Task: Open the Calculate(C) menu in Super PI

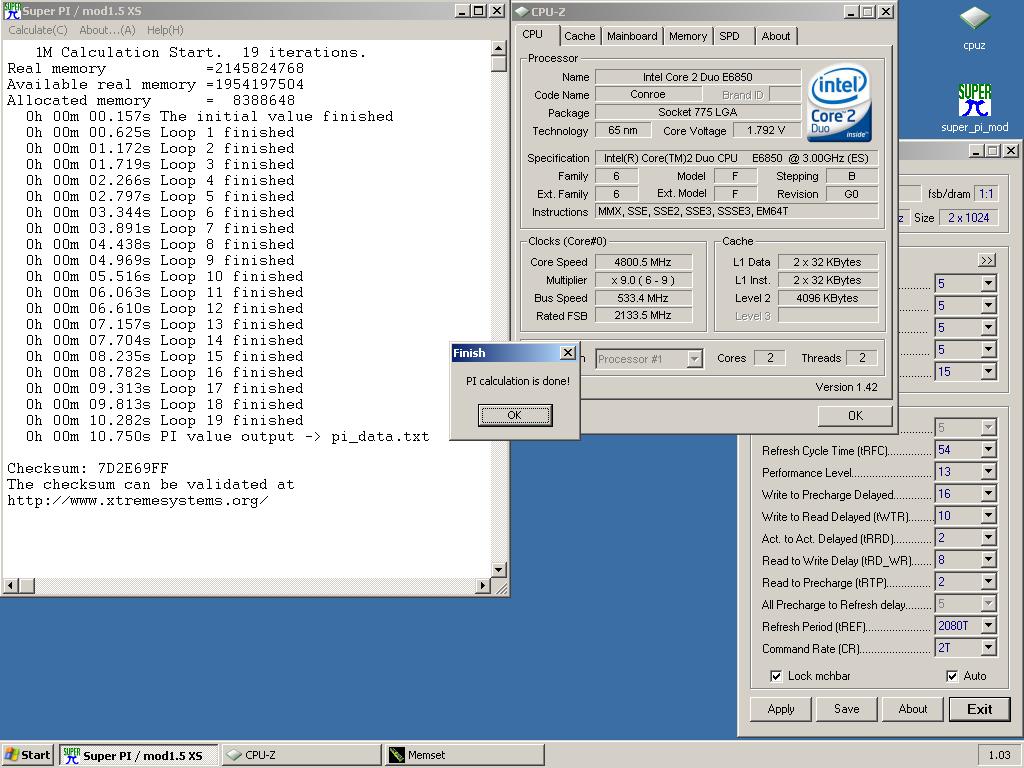Action: pyautogui.click(x=38, y=30)
